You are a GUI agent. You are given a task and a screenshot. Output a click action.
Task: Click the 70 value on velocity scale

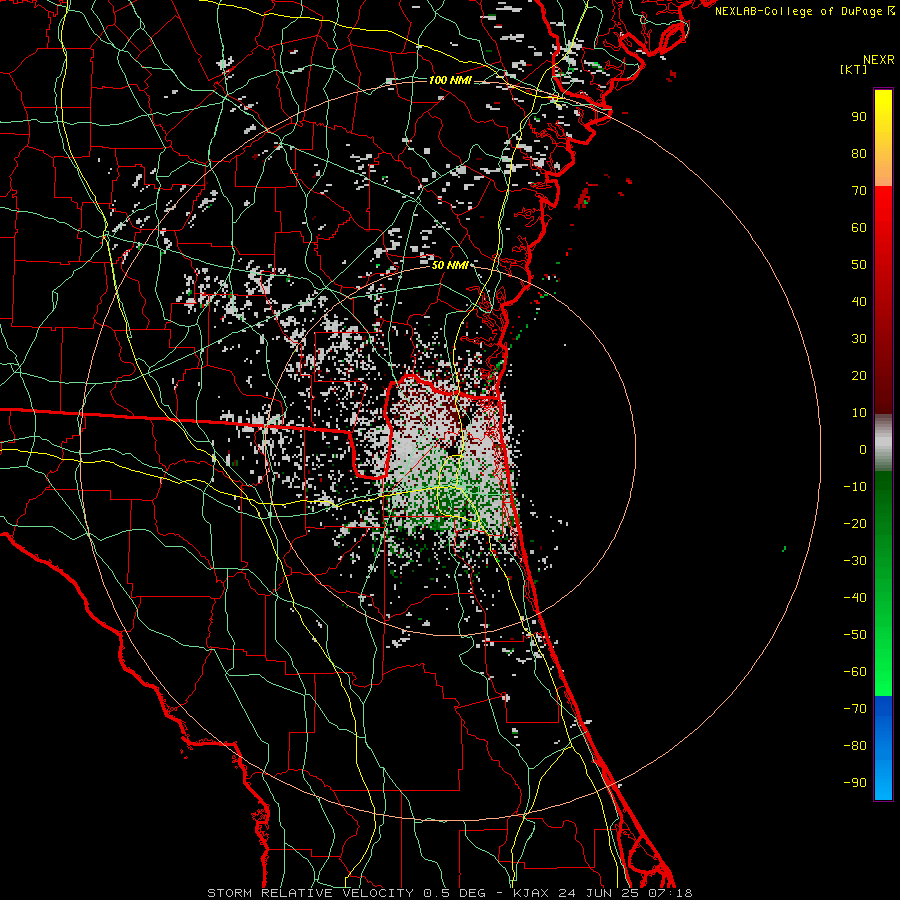click(859, 191)
